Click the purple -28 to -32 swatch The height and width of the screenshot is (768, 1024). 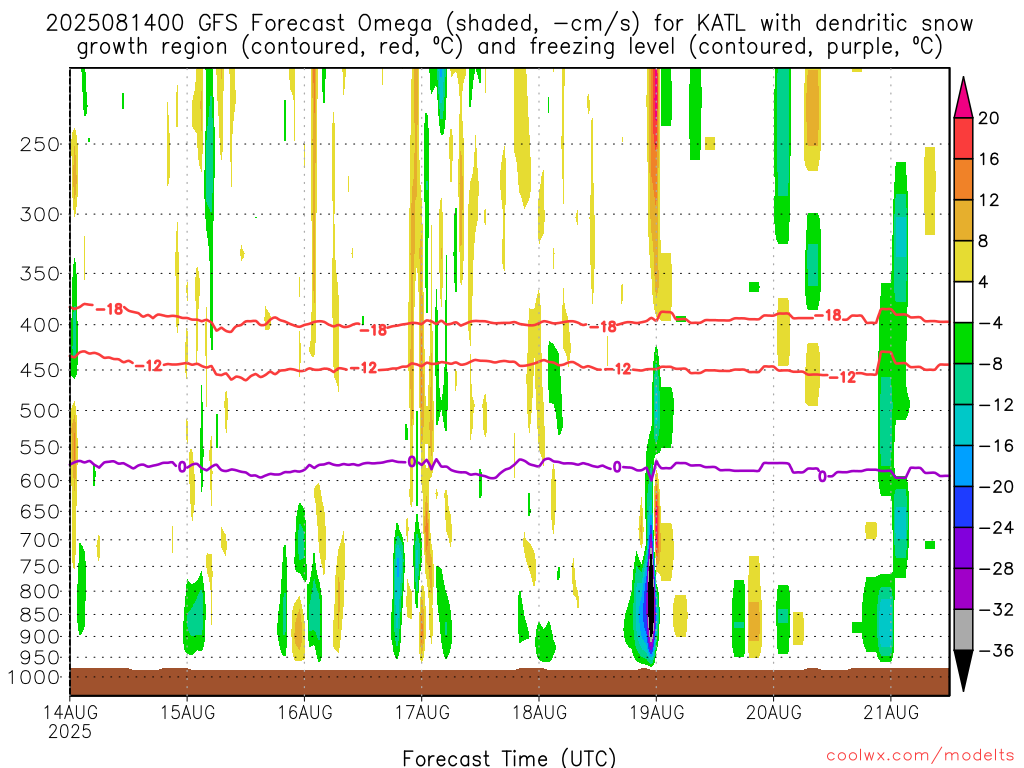click(x=963, y=589)
